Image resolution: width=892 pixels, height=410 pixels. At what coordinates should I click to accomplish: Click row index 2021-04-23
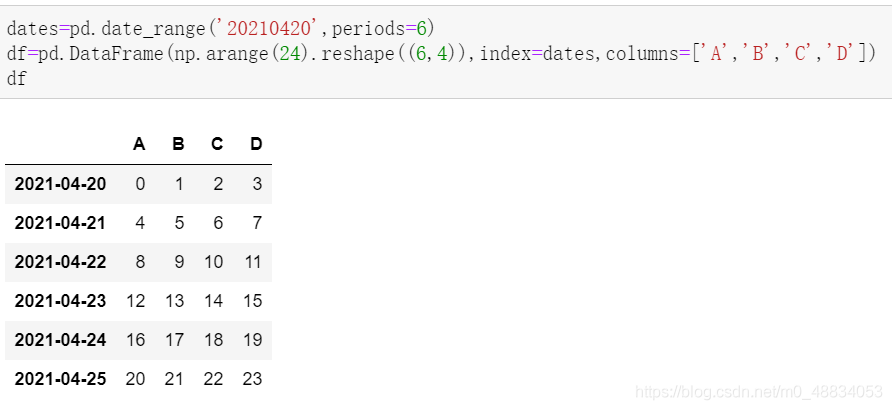coord(60,301)
